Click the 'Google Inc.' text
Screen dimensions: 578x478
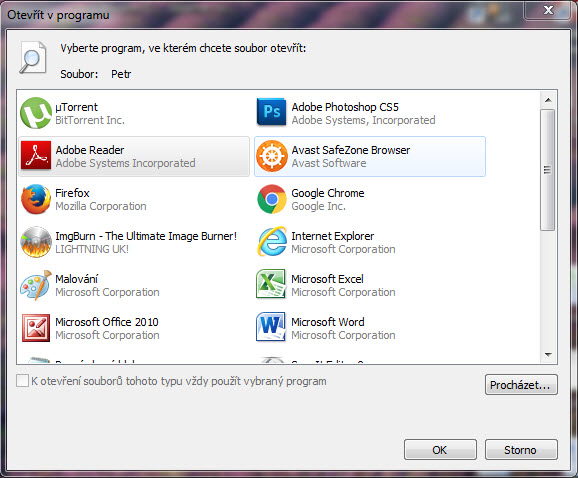pyautogui.click(x=318, y=206)
